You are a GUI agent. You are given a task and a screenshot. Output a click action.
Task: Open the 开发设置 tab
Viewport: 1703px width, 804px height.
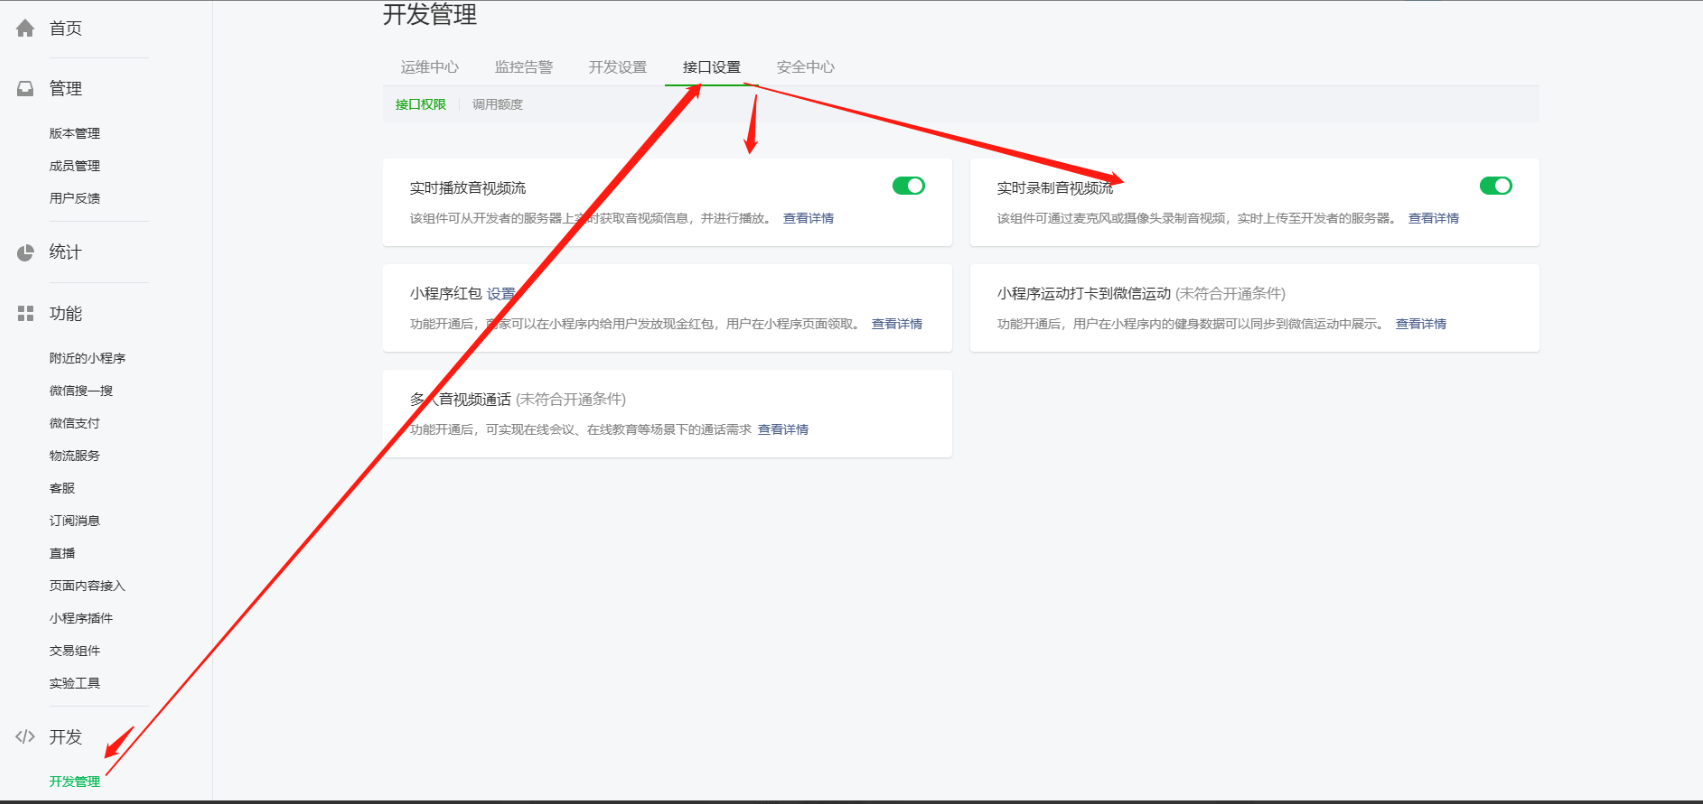click(x=618, y=67)
